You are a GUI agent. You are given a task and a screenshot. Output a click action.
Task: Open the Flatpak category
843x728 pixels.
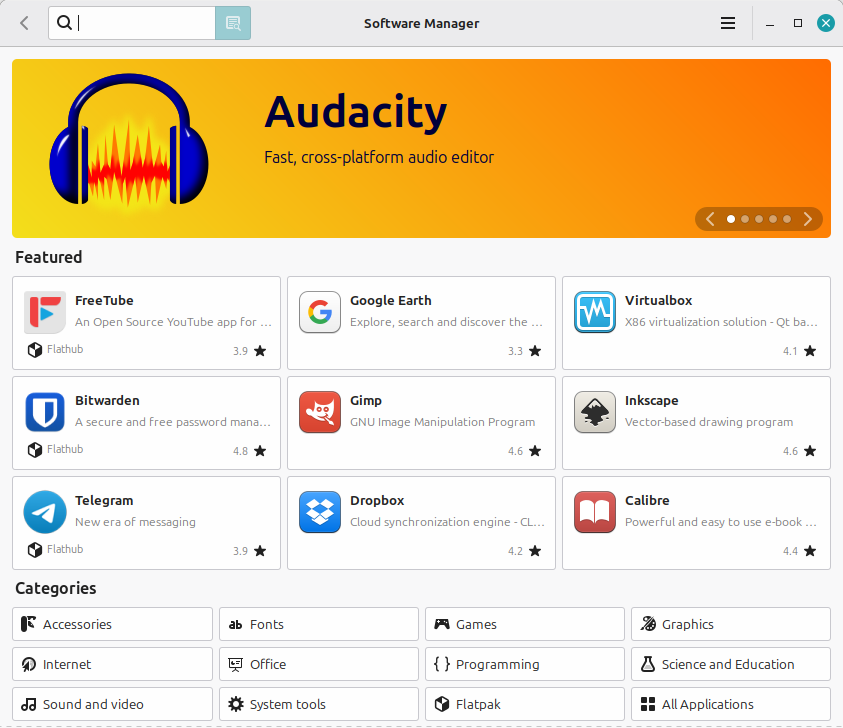(x=525, y=704)
